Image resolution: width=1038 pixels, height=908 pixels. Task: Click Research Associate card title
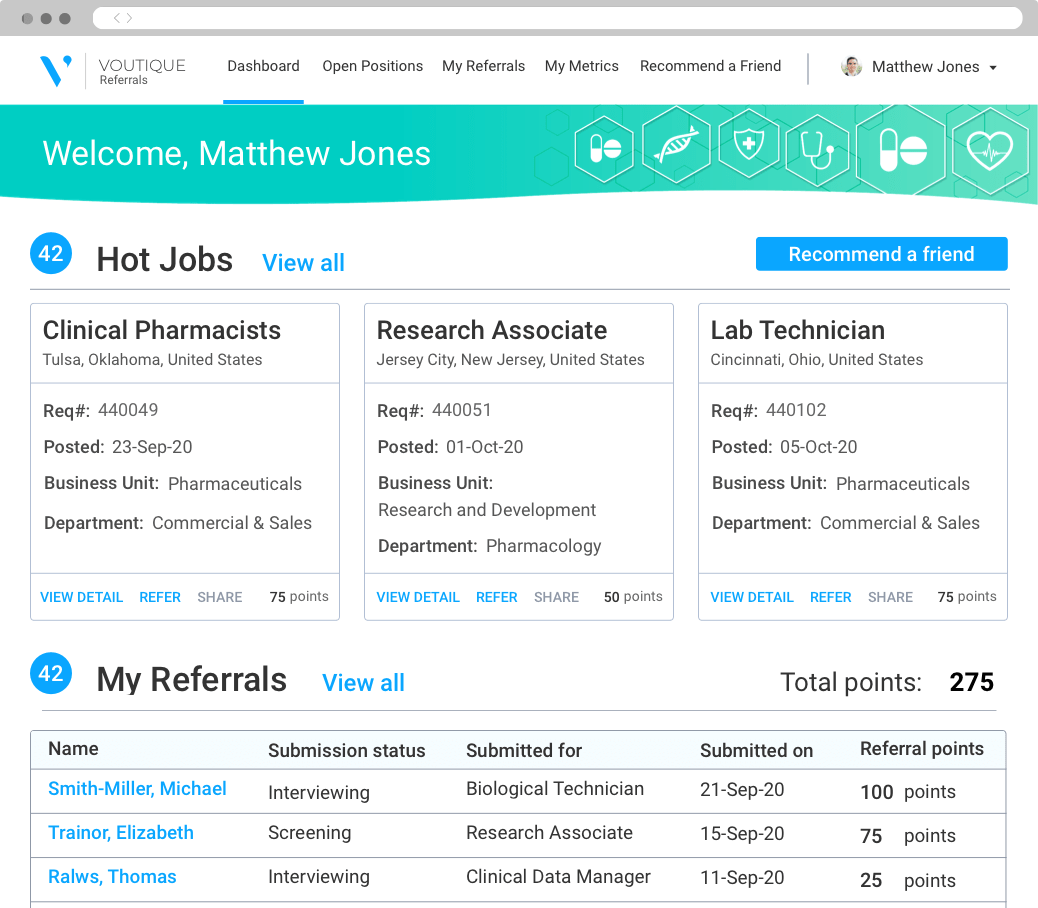tap(492, 330)
